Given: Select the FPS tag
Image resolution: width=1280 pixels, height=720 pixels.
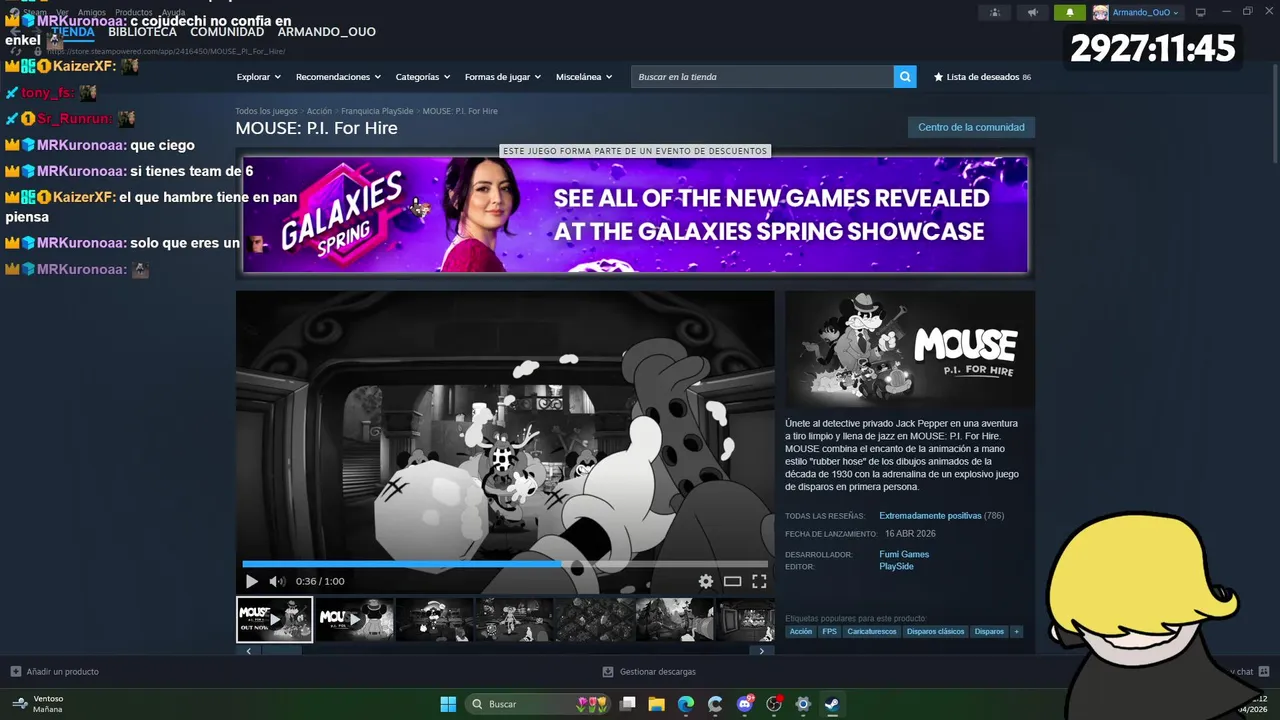Looking at the screenshot, I should [x=829, y=632].
